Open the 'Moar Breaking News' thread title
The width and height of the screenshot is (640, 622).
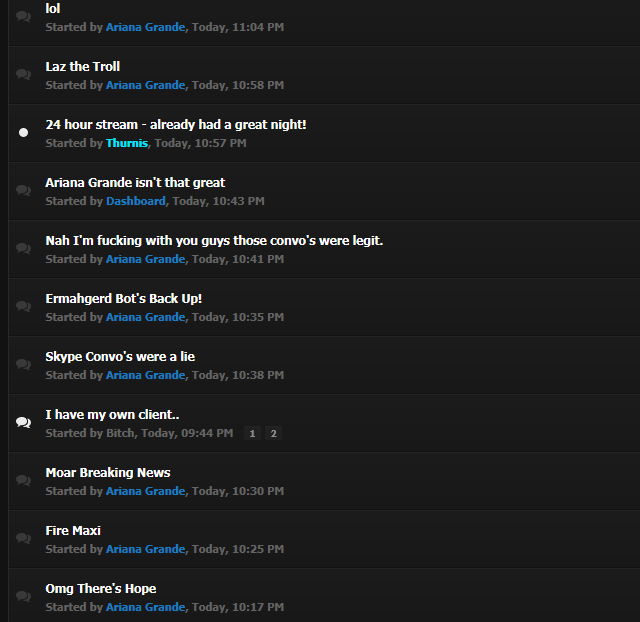click(108, 473)
